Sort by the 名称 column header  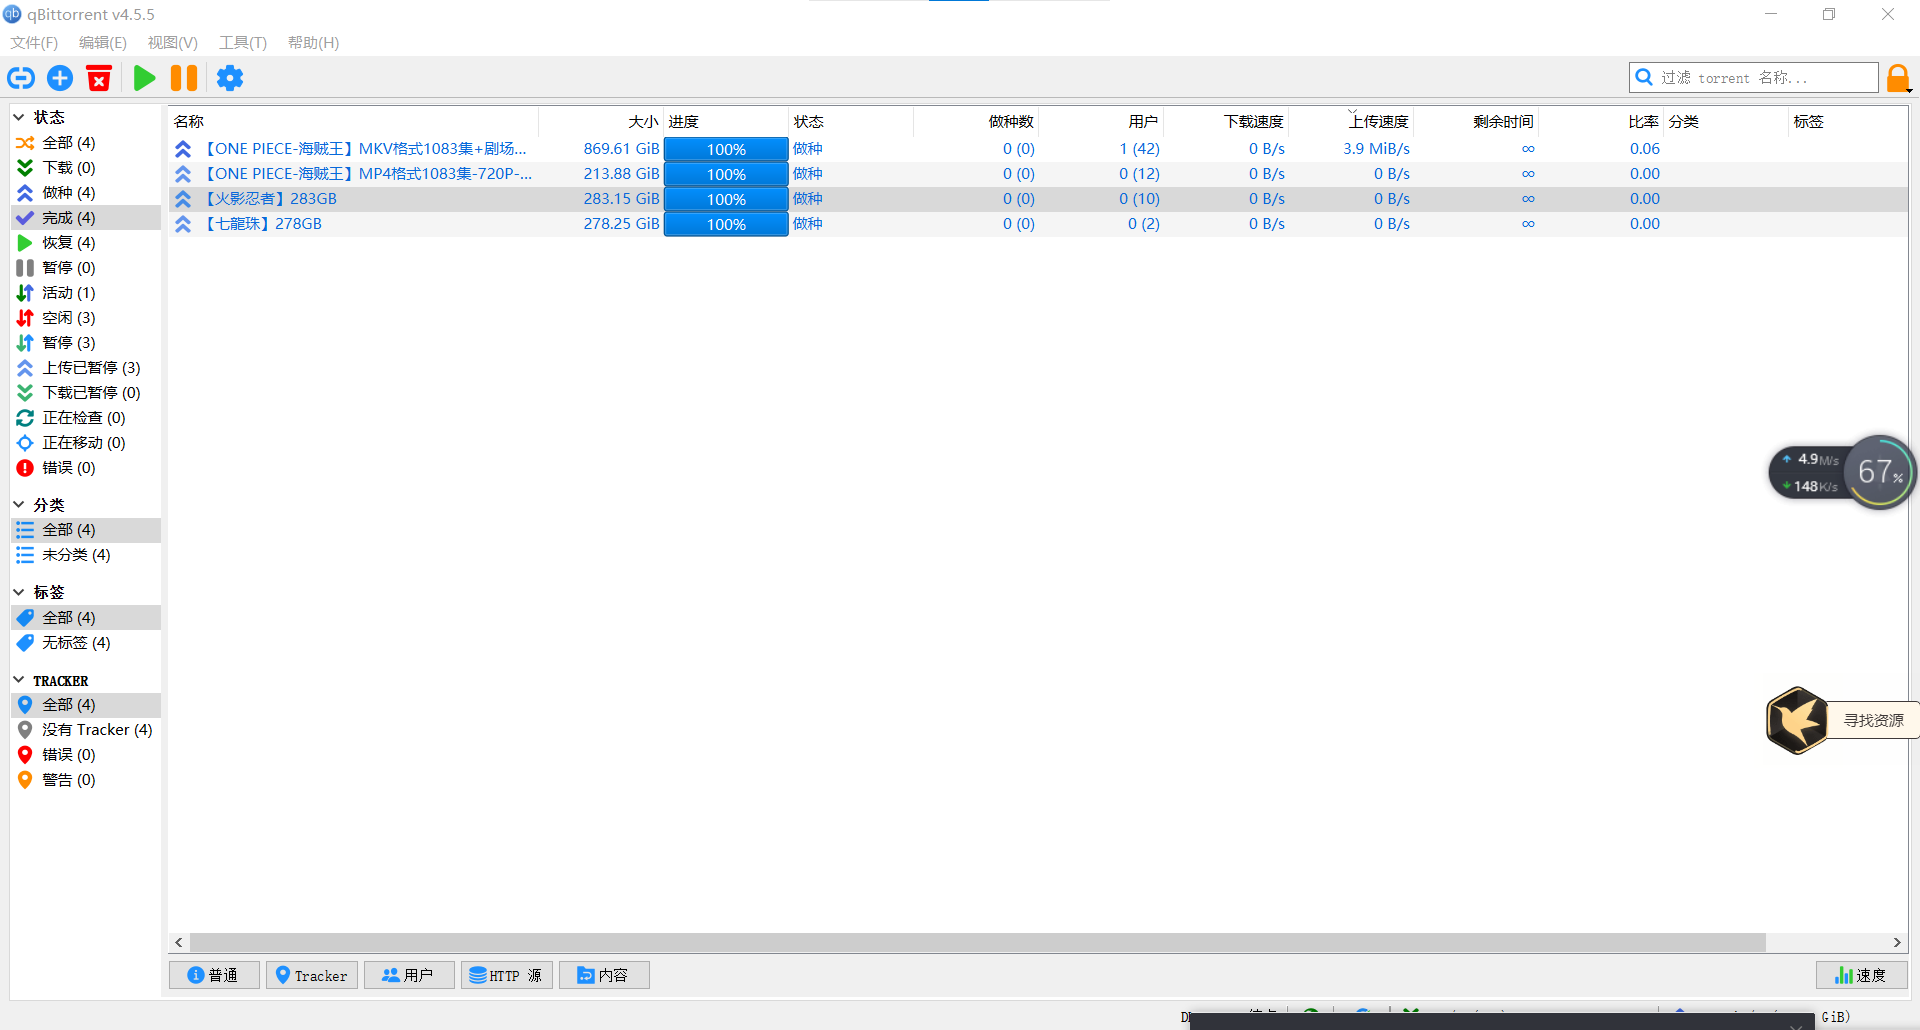pos(353,121)
